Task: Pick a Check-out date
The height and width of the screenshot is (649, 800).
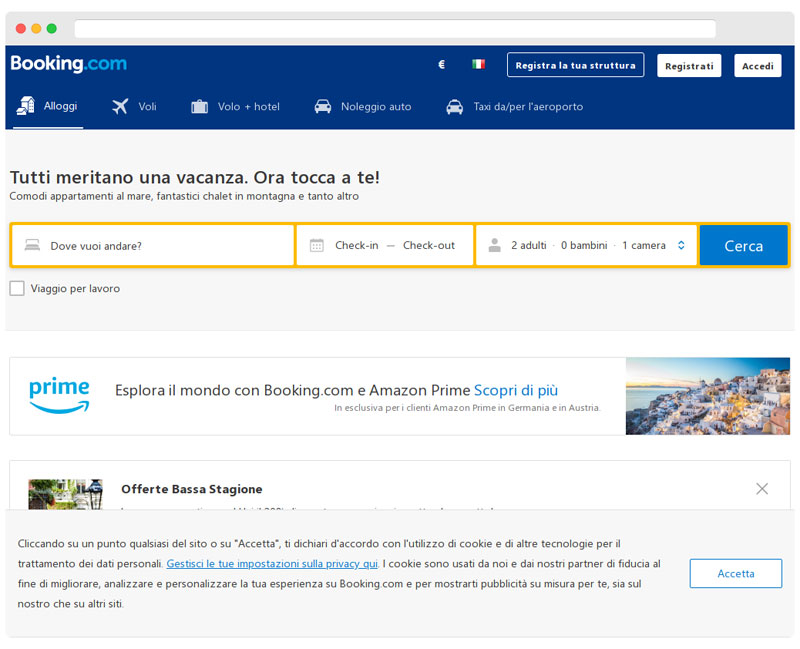Action: pos(429,245)
